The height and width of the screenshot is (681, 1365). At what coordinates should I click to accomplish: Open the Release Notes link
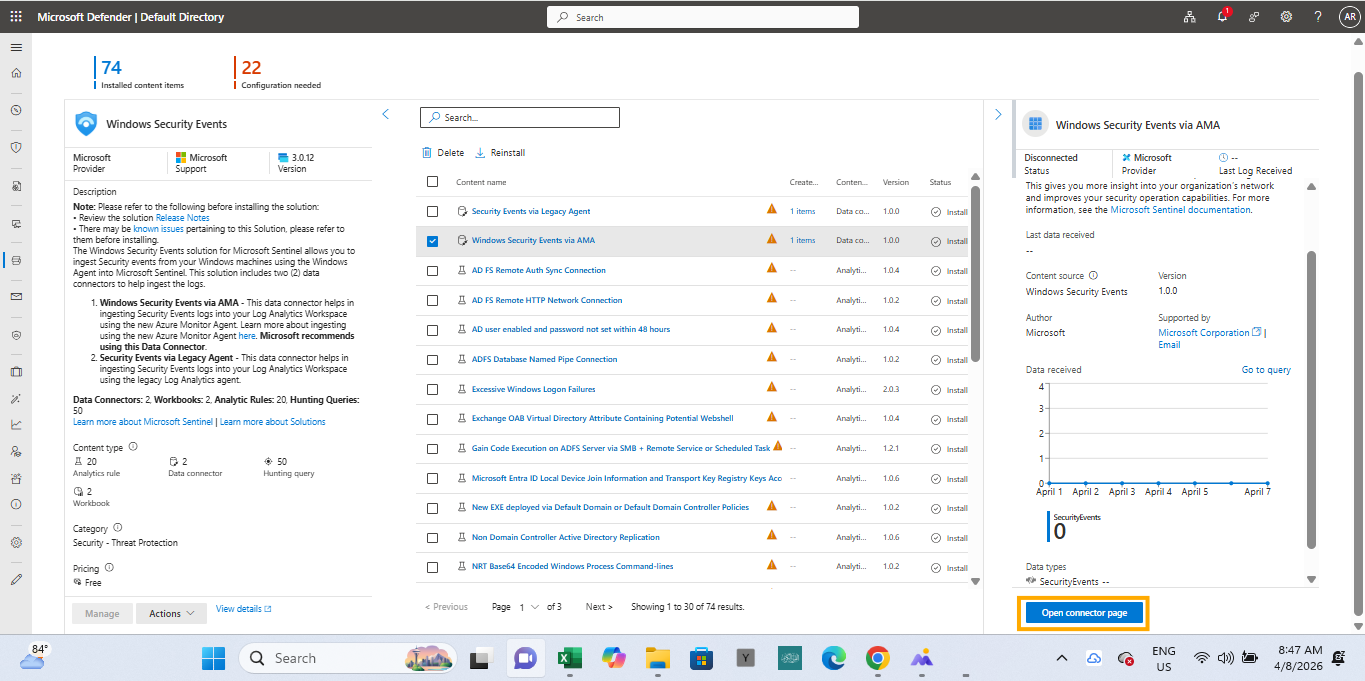click(183, 217)
